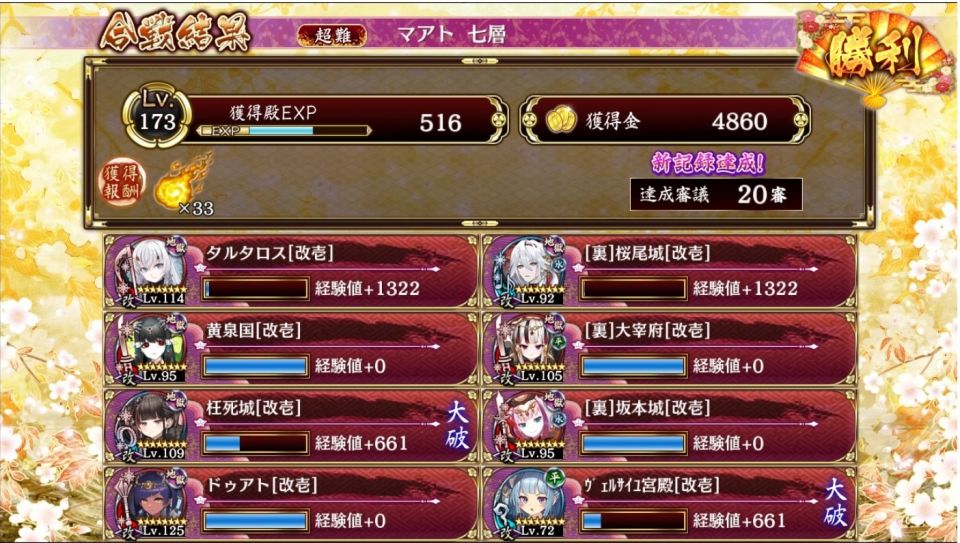Image resolution: width=960 pixels, height=543 pixels.
Task: Click the 合戦結果 title banner
Action: point(176,32)
